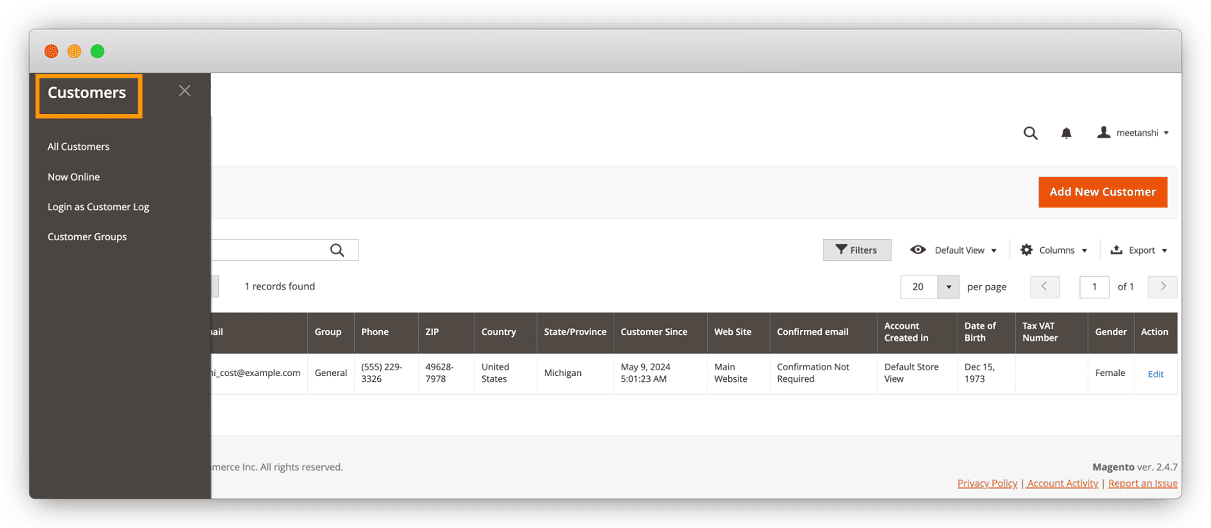The image size is (1211, 528).
Task: Open Customer Groups menu item
Action: coord(87,237)
